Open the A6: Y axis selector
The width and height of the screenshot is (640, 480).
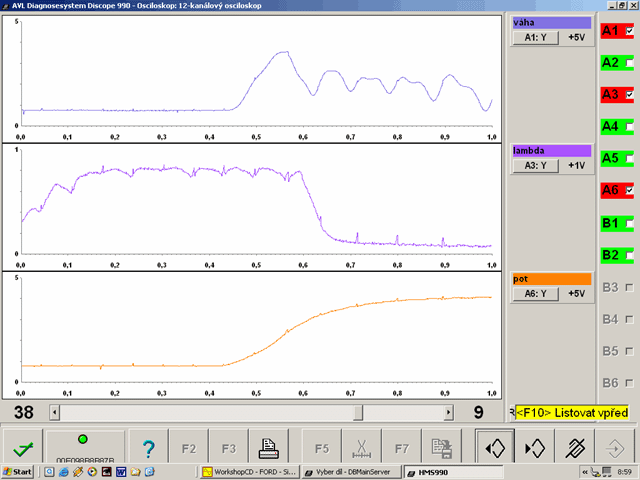pyautogui.click(x=536, y=294)
